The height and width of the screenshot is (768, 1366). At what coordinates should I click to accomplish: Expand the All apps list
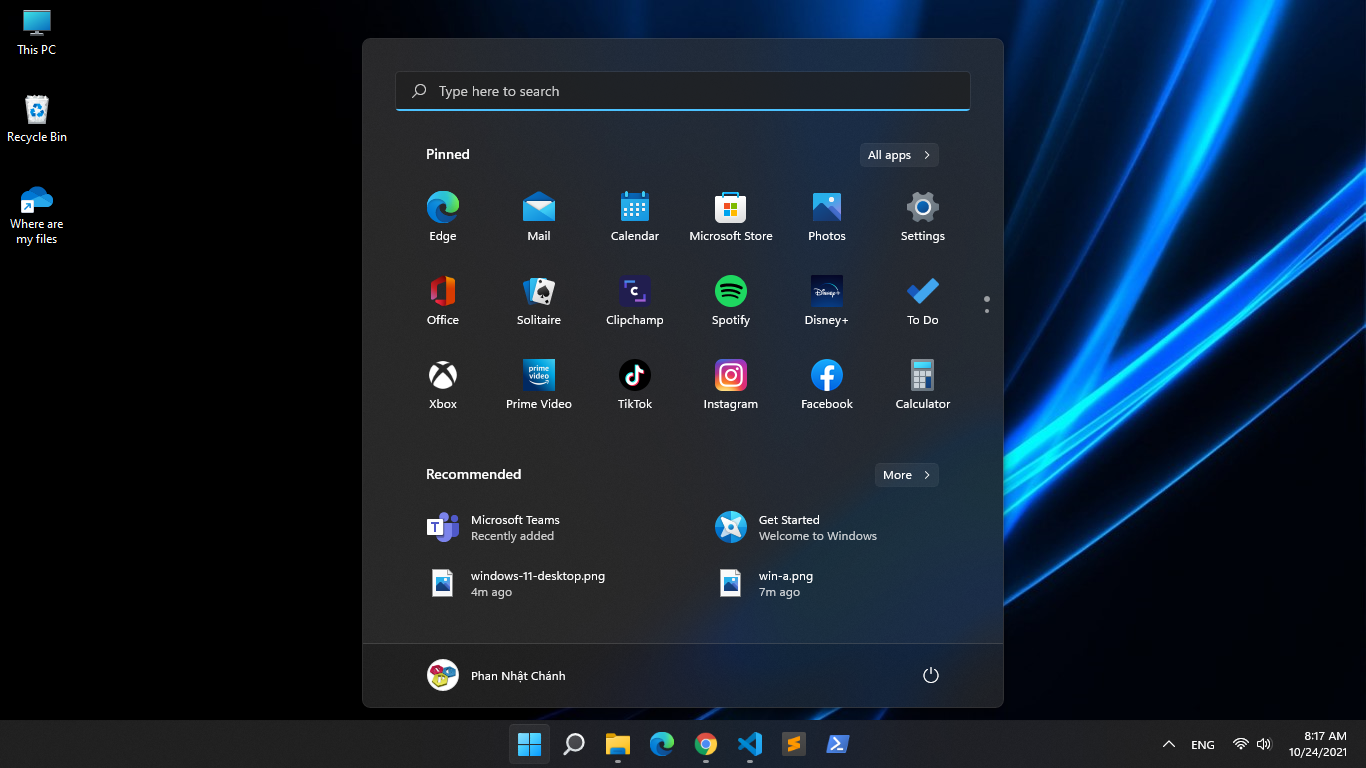point(899,155)
